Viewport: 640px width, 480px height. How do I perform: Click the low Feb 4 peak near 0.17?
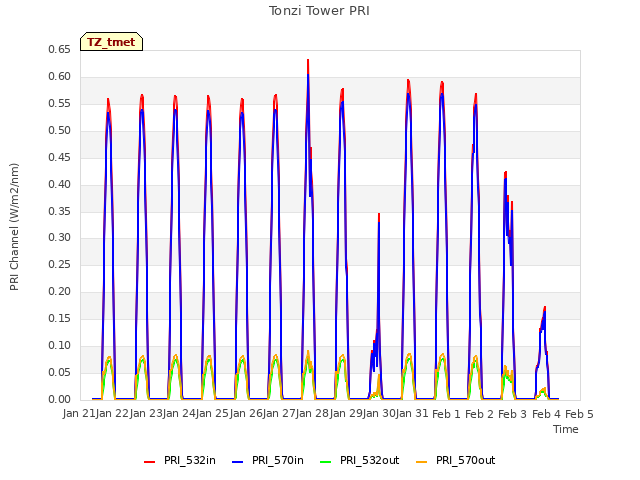pos(544,309)
